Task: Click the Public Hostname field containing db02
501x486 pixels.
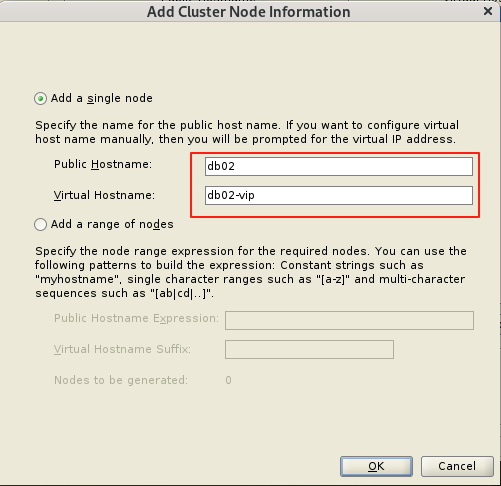Action: tap(339, 166)
